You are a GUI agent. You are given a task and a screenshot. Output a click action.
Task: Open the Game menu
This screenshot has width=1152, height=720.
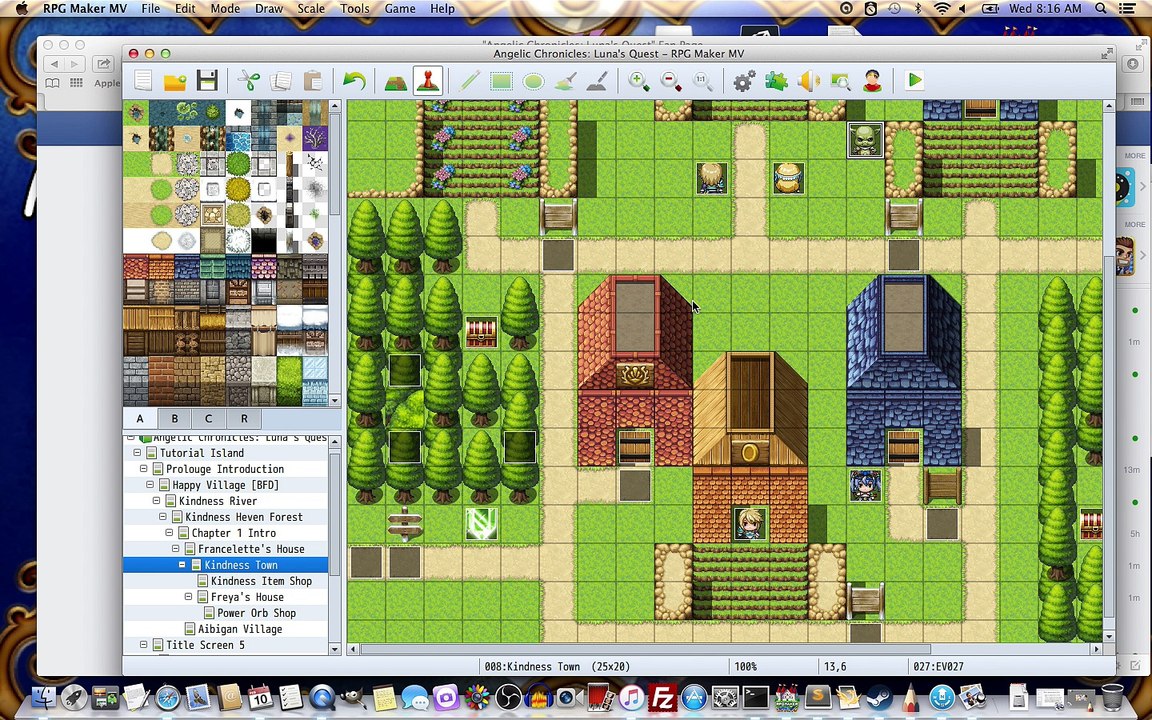[400, 9]
